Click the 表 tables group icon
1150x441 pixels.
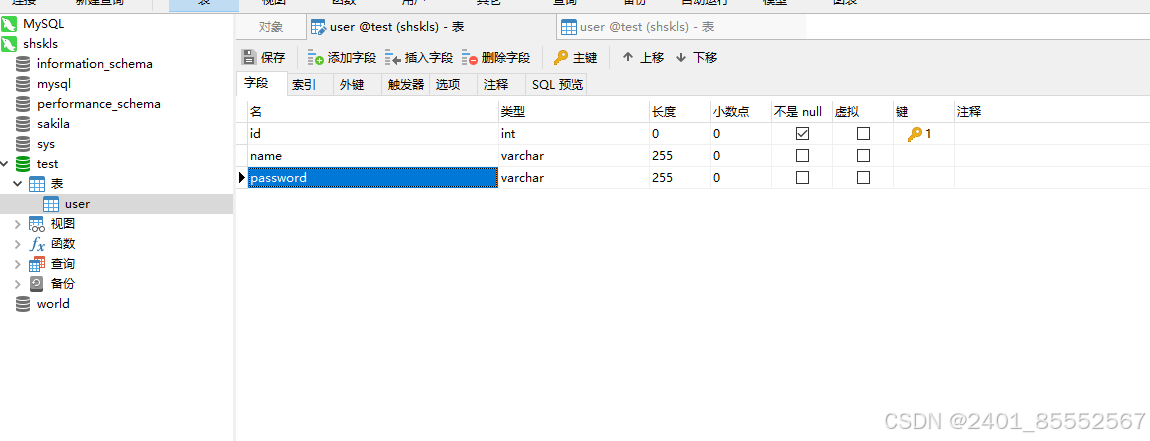pos(37,183)
